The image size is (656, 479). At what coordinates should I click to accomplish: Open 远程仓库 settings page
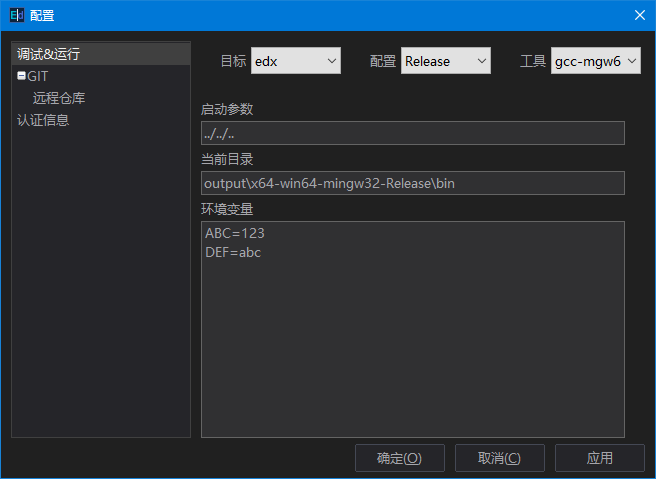tap(59, 98)
